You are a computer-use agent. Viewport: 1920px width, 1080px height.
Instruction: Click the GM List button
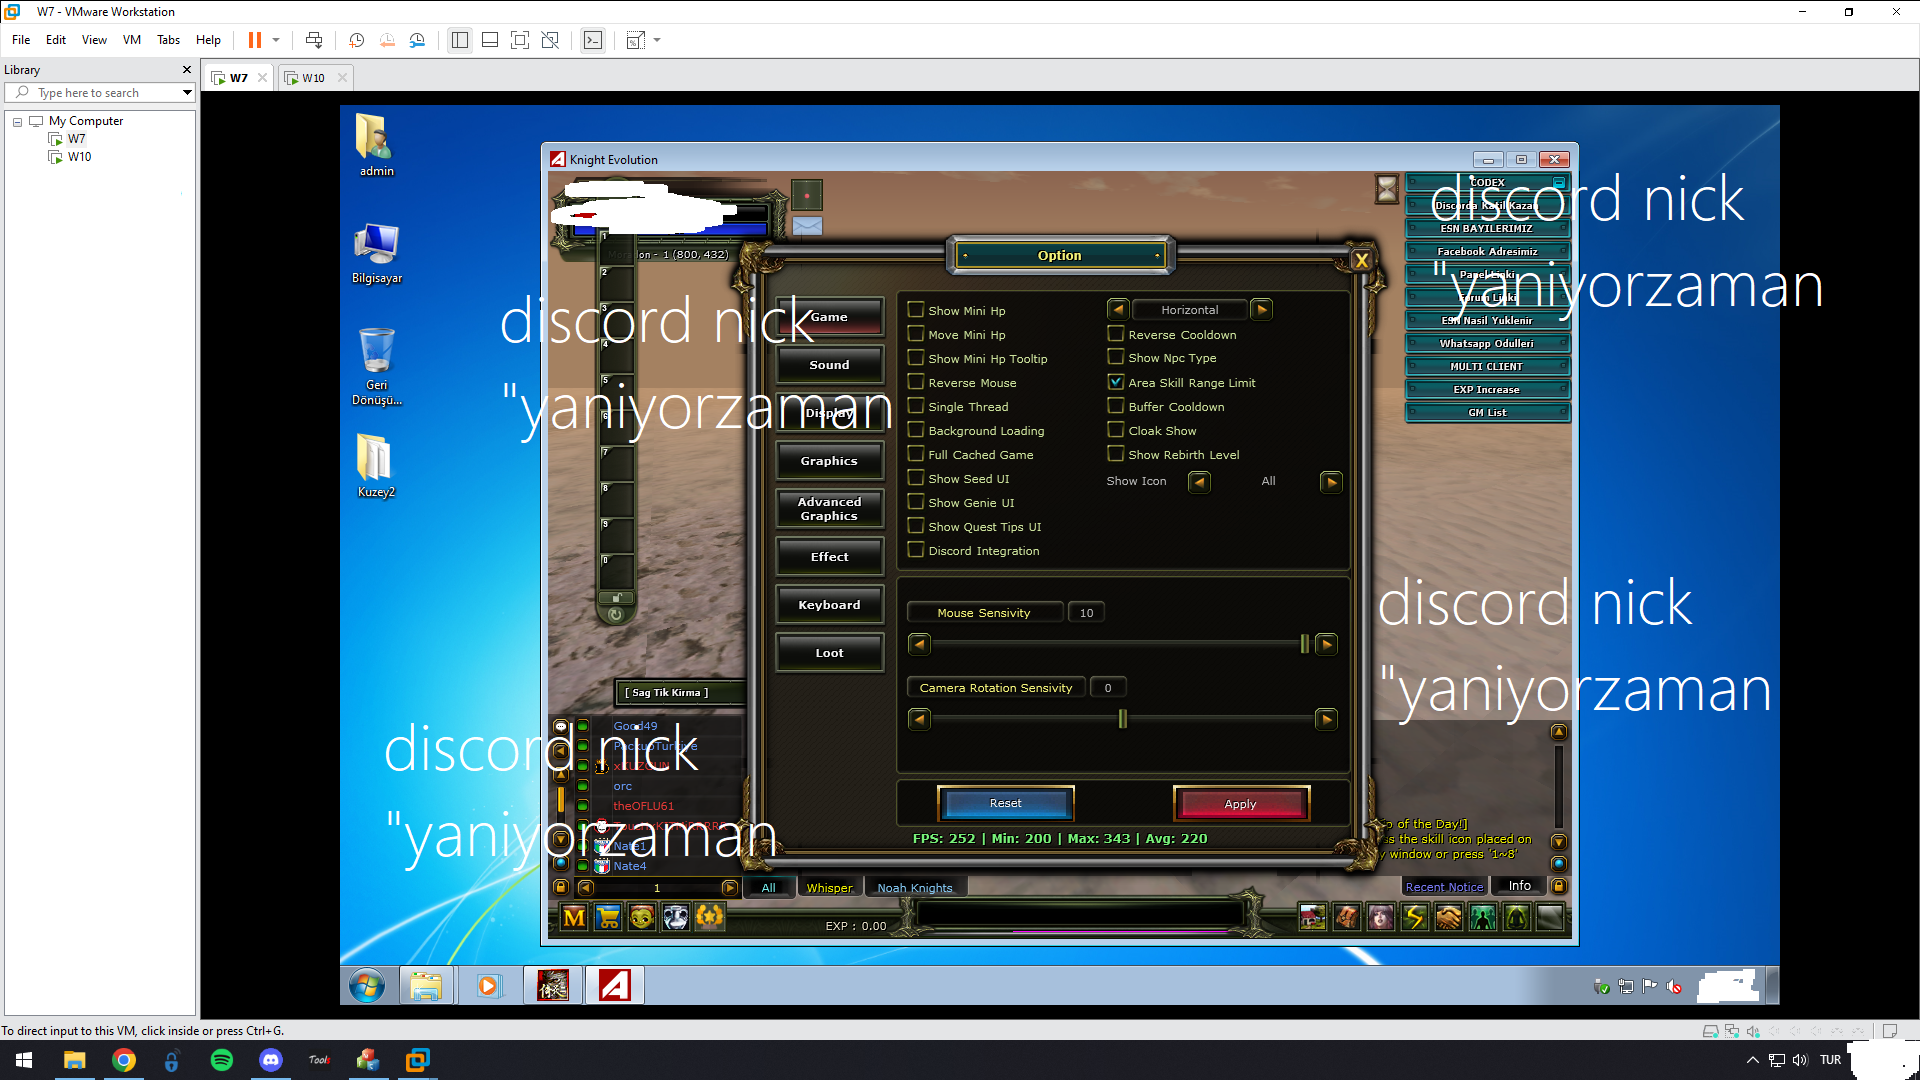coord(1487,412)
